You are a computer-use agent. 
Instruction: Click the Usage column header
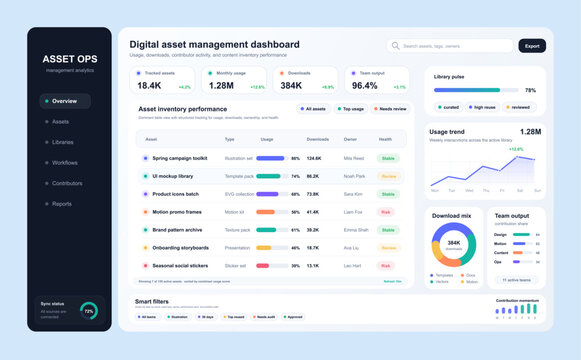tap(267, 139)
